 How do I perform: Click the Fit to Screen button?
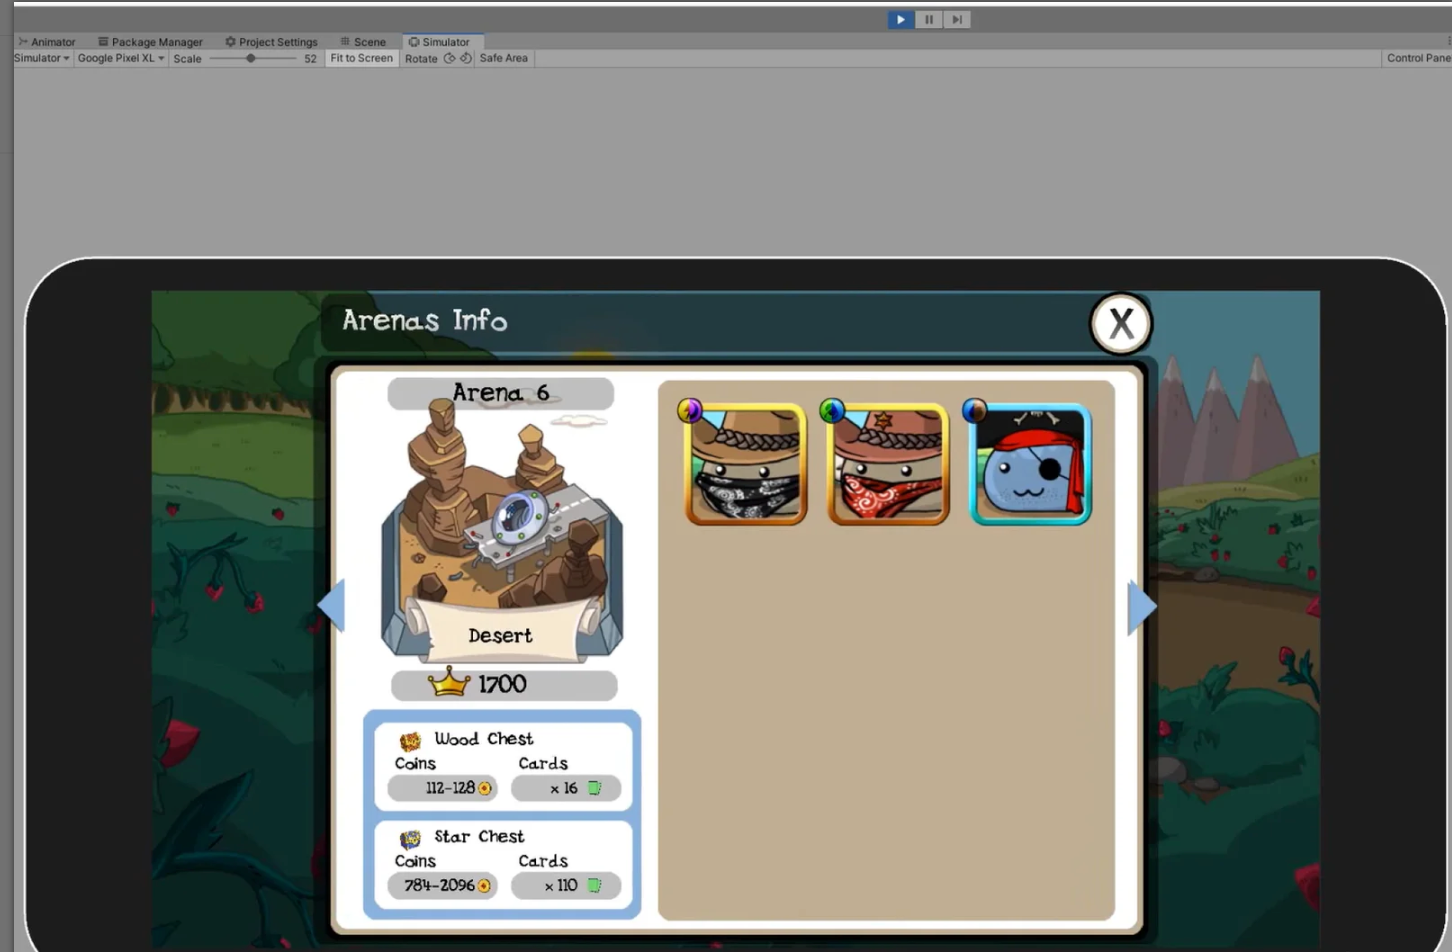click(x=361, y=58)
